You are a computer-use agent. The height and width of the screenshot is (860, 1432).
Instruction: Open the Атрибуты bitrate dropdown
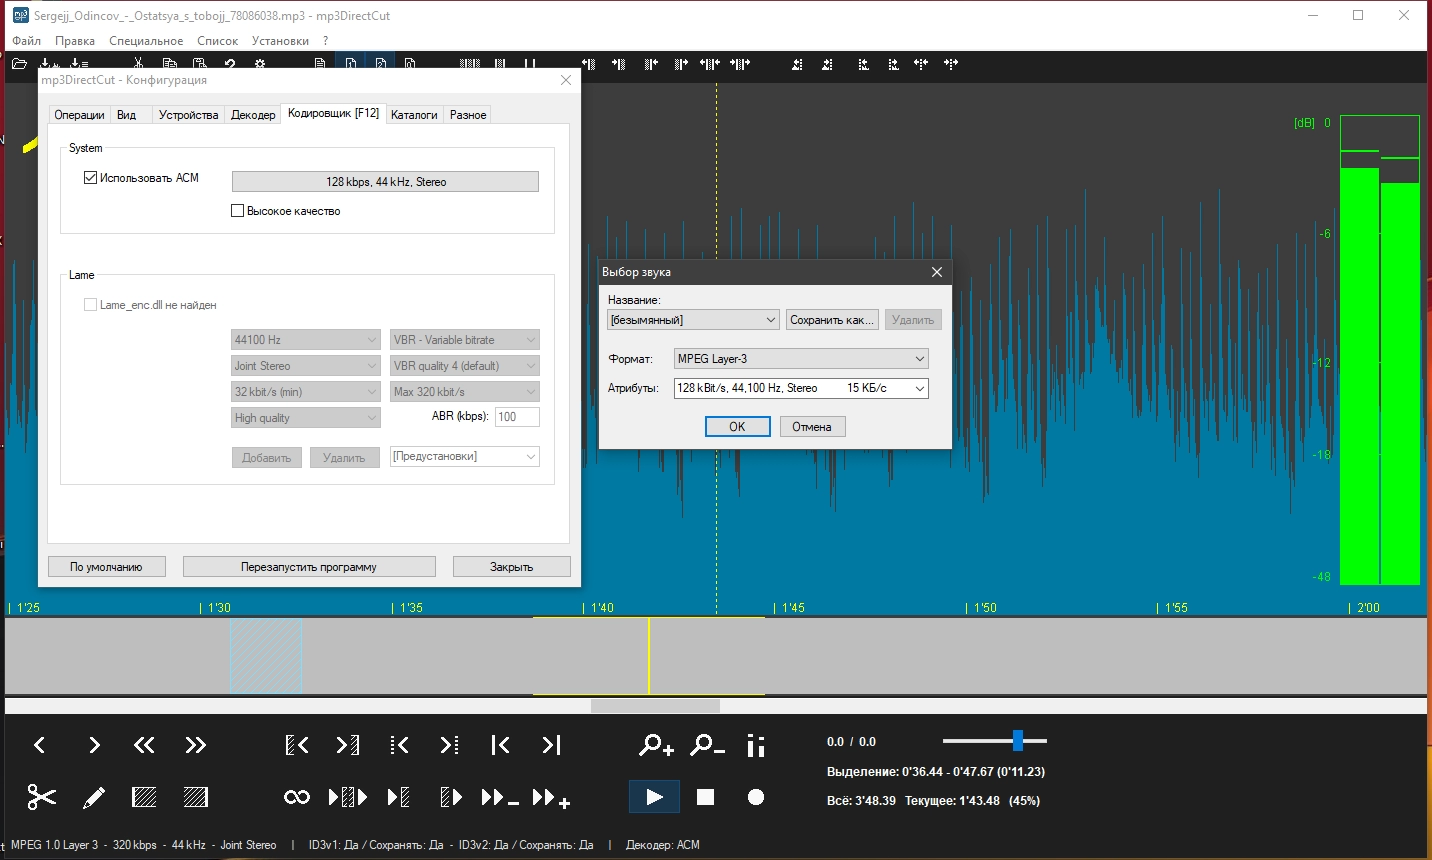801,388
